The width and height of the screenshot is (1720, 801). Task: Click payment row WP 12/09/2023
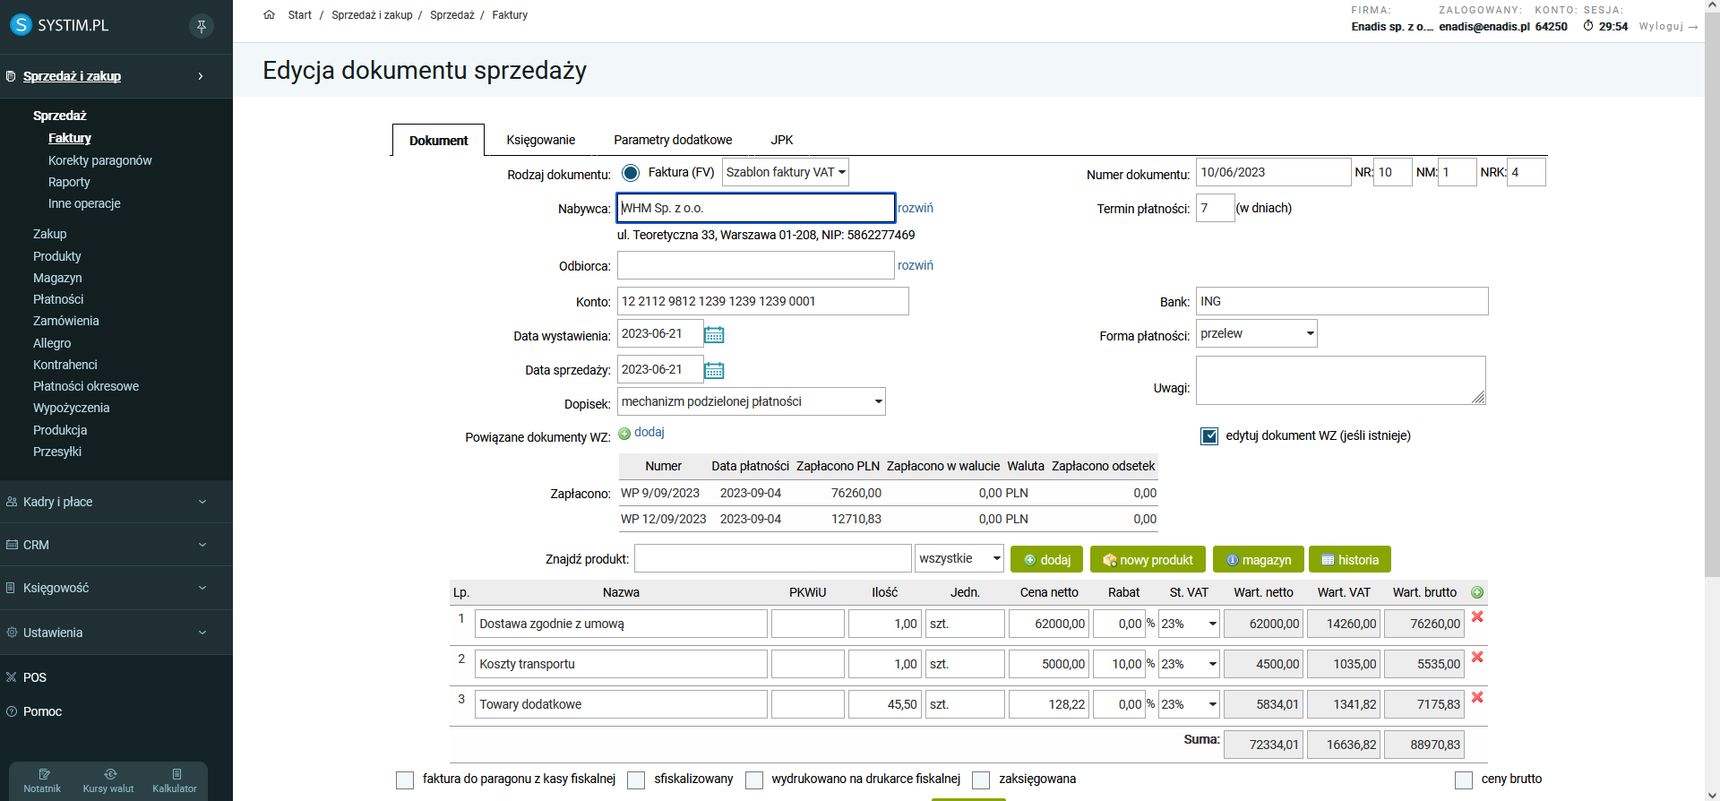pos(888,519)
